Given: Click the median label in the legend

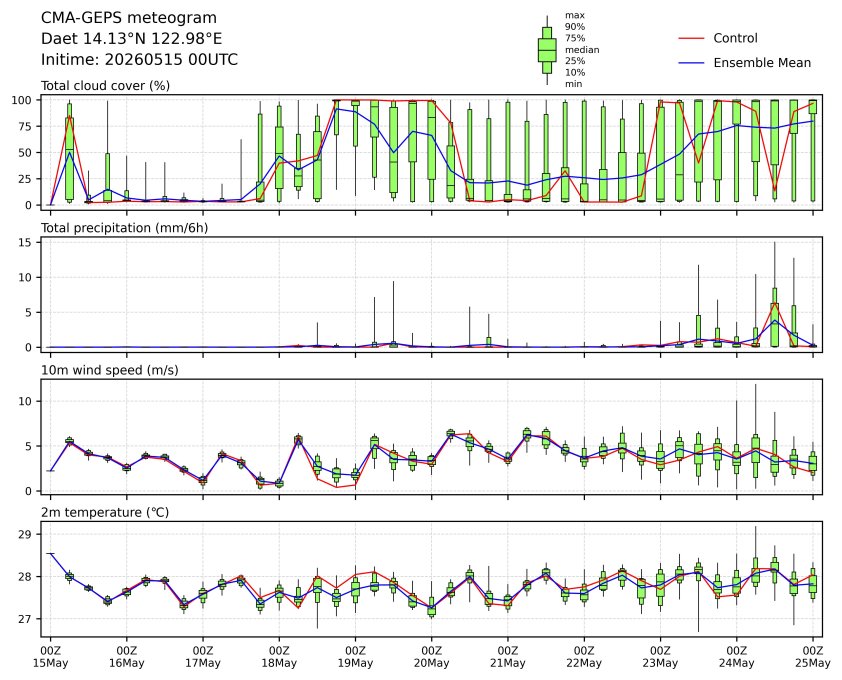Looking at the screenshot, I should pyautogui.click(x=582, y=50).
